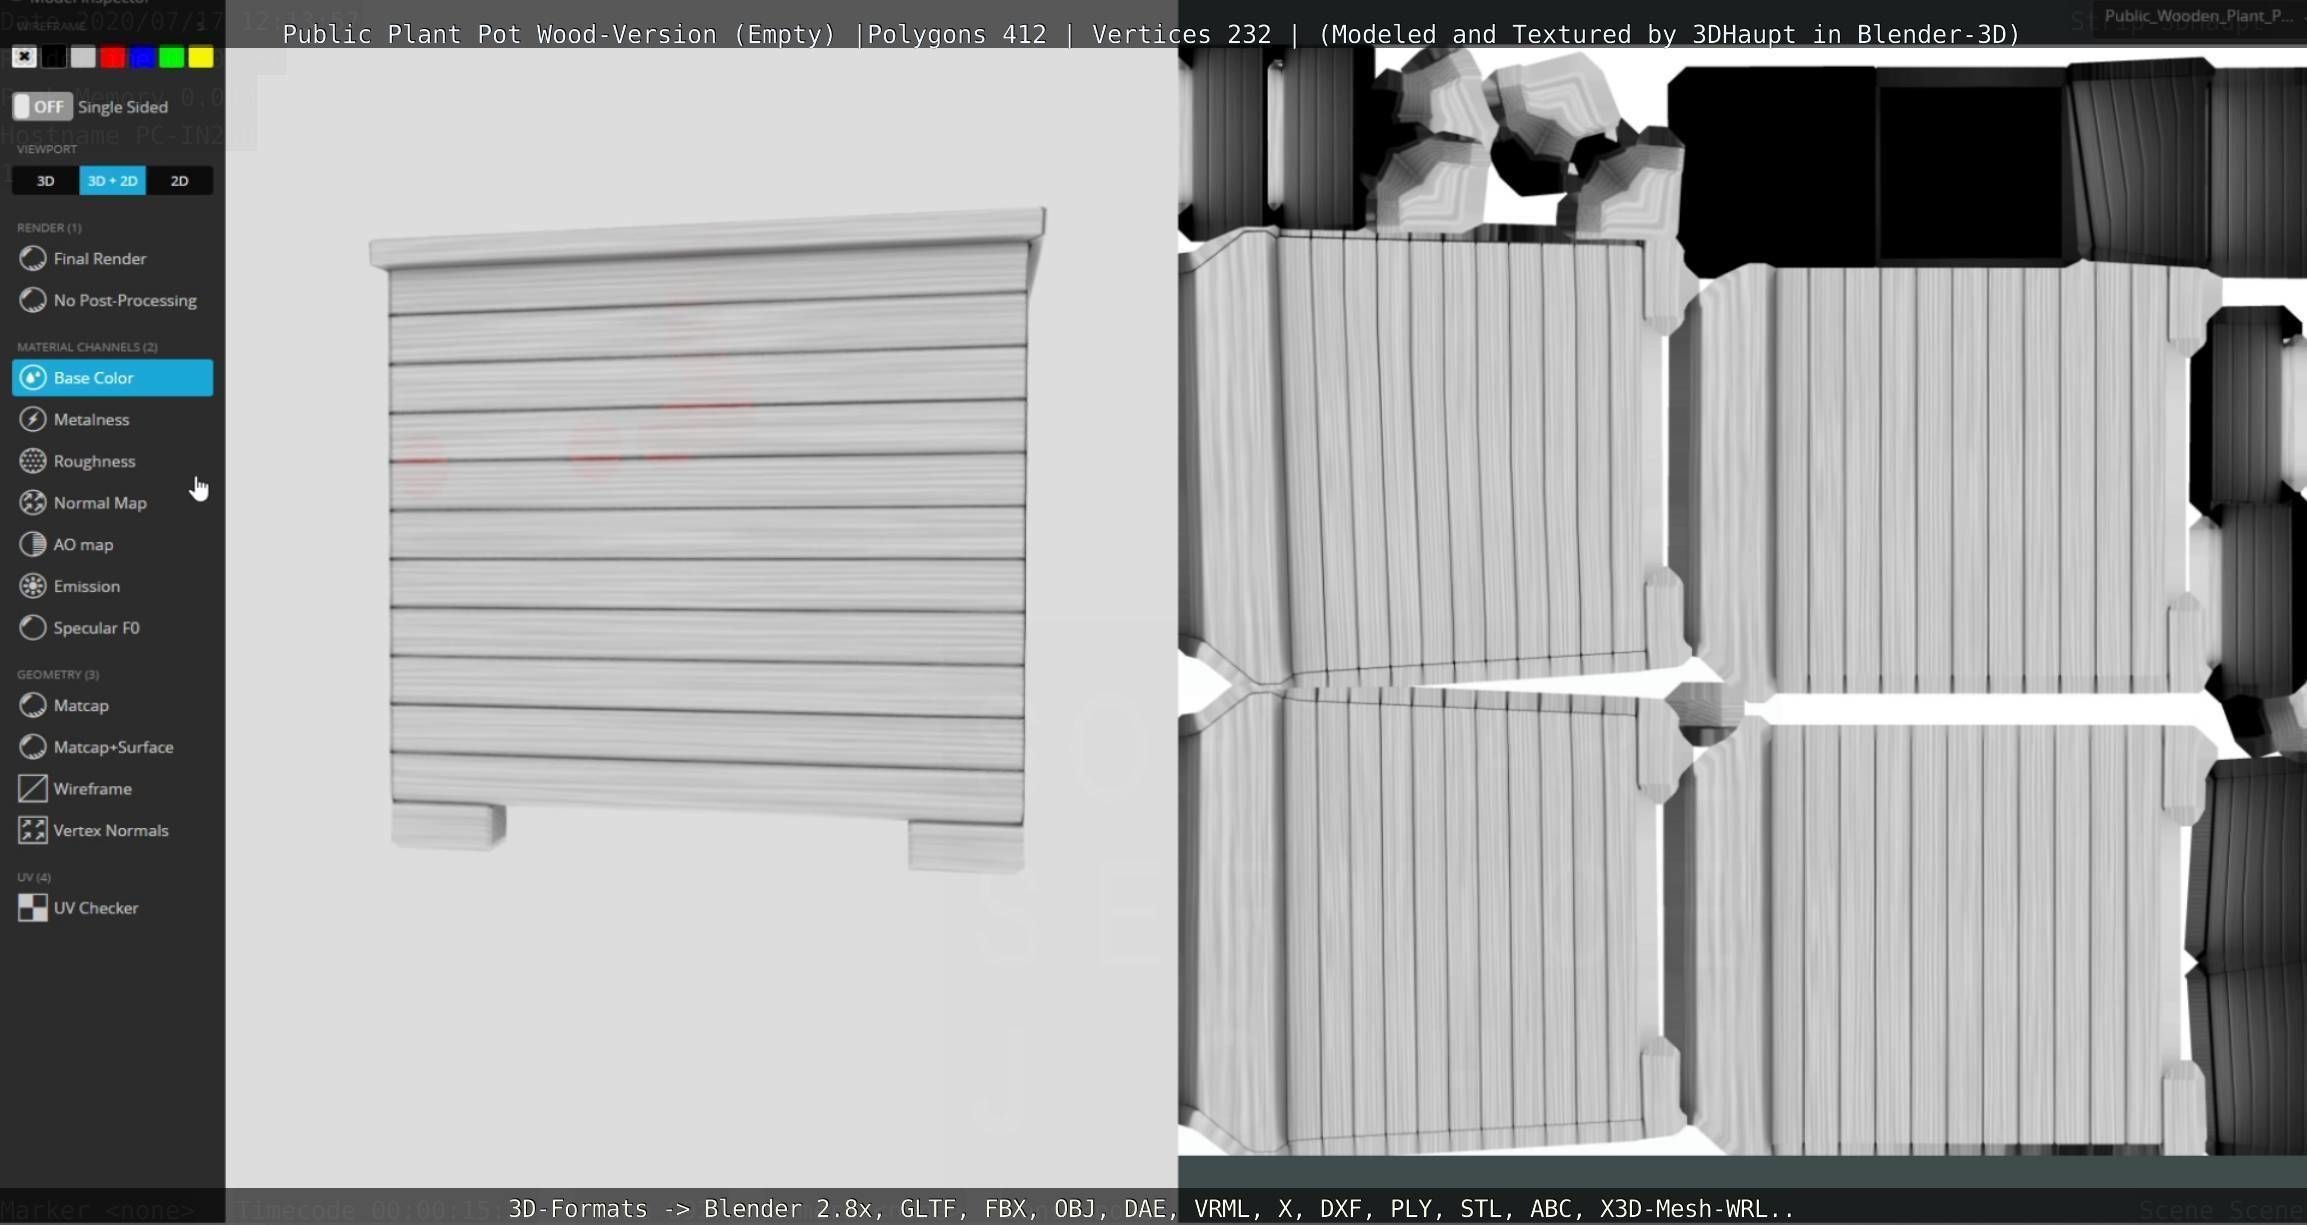Screen dimensions: 2307x1225
Task: Toggle the Single Sided switch
Action: (x=41, y=107)
